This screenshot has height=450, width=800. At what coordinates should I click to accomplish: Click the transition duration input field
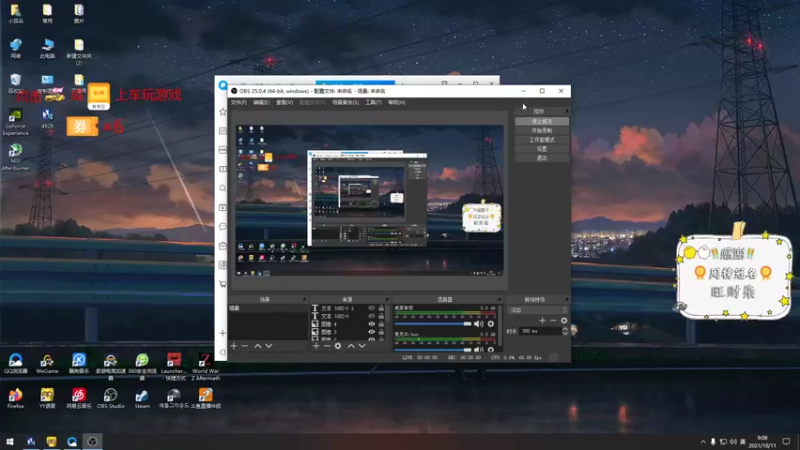[540, 331]
